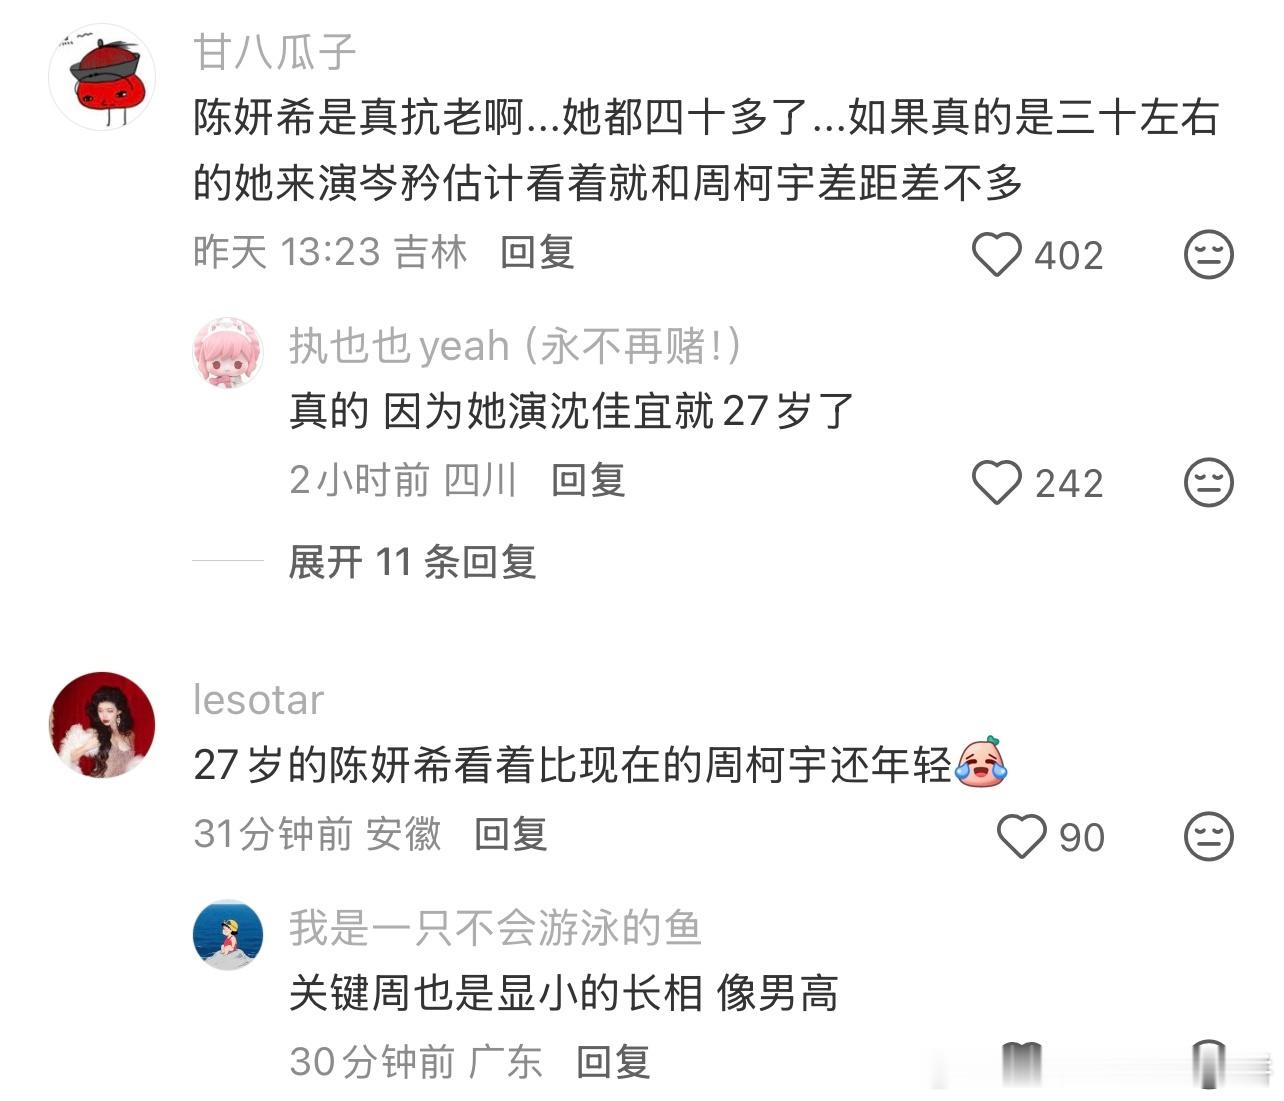Open username lesotar
This screenshot has width=1284, height=1101.
(258, 700)
